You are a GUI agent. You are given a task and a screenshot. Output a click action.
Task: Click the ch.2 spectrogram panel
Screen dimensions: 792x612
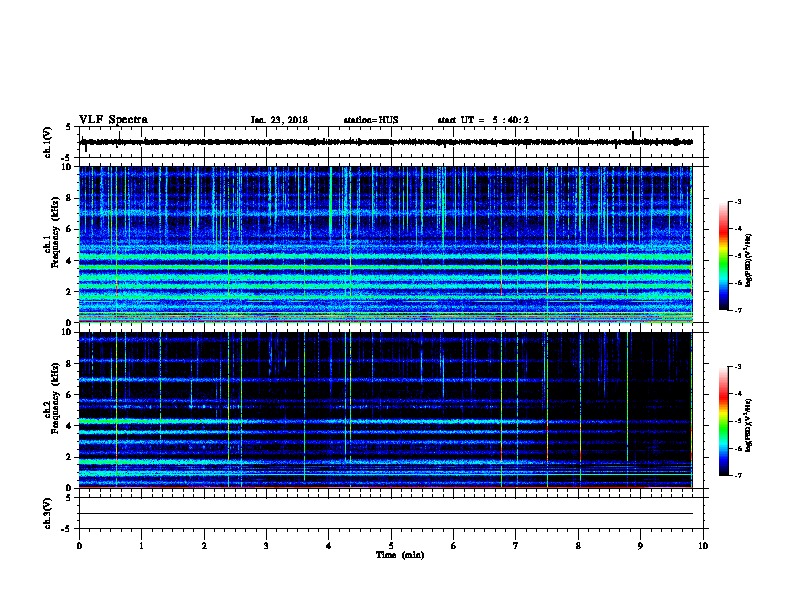tap(386, 410)
